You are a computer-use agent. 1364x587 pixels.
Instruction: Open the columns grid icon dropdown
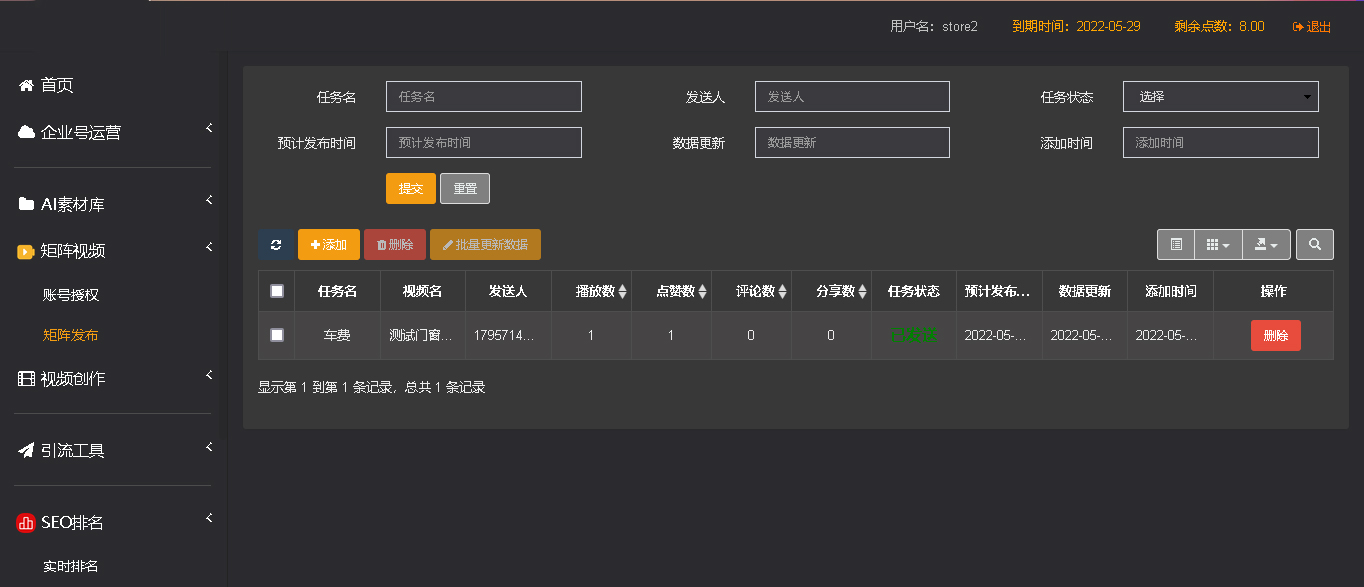(1218, 245)
